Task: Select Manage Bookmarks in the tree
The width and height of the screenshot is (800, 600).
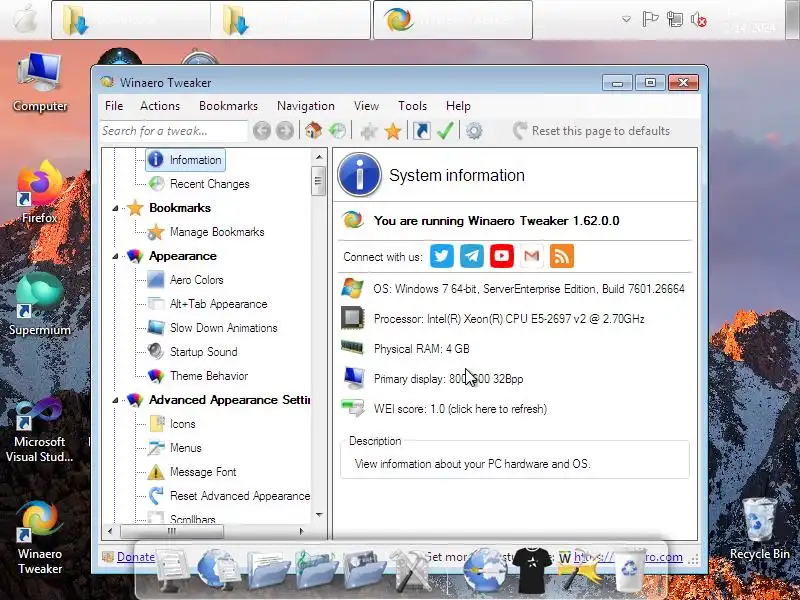Action: click(217, 232)
